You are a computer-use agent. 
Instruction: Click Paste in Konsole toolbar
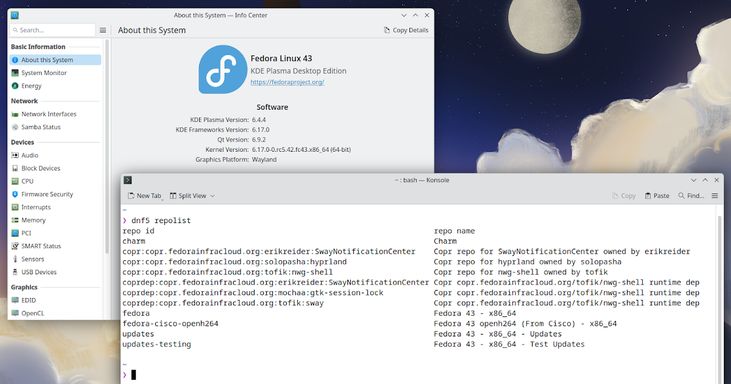[657, 196]
